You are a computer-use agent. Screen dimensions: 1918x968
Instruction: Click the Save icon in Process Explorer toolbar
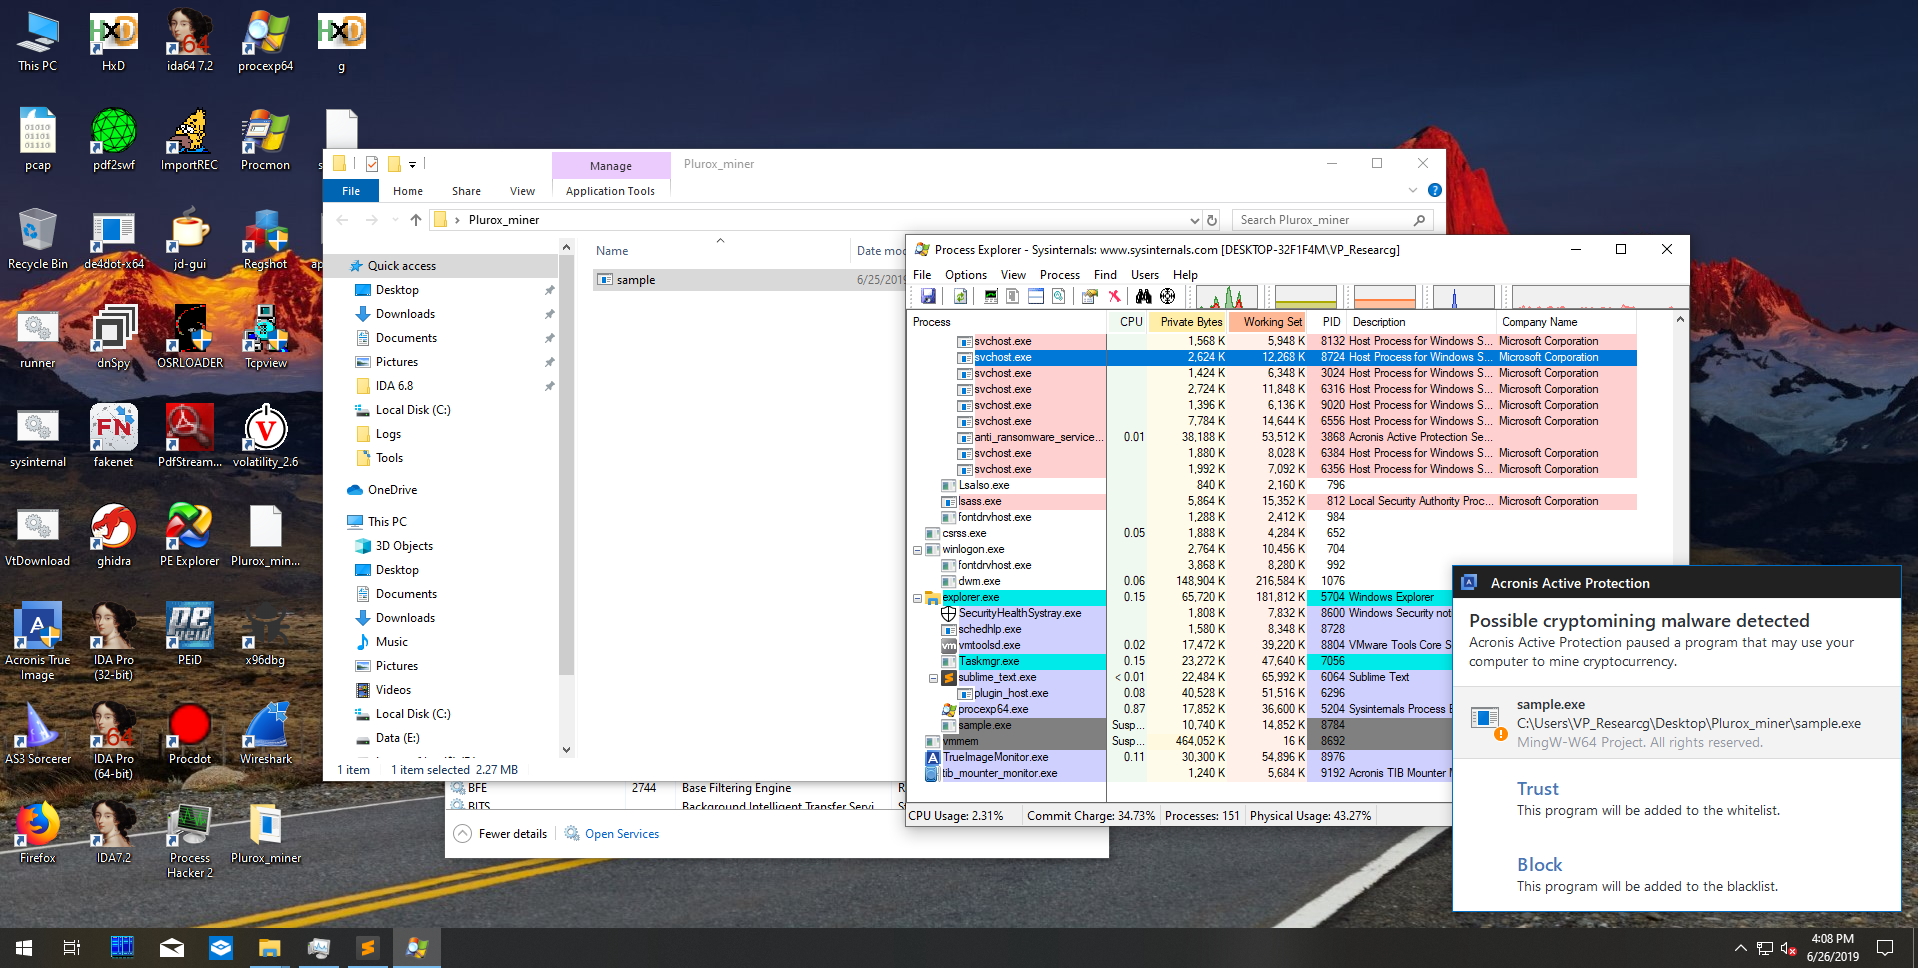tap(928, 296)
